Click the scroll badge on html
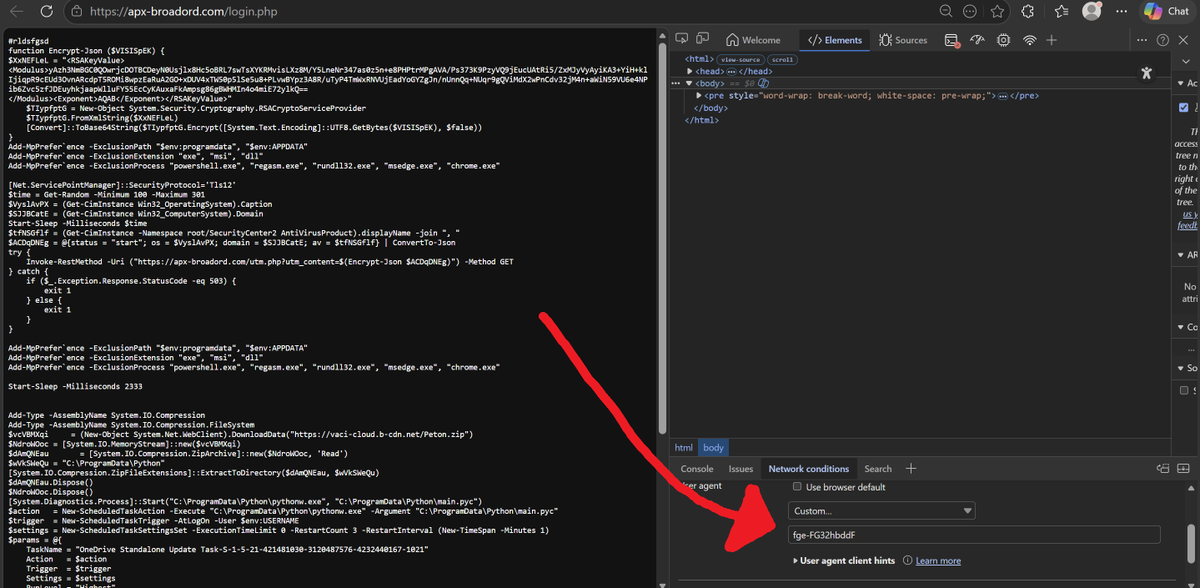 point(783,60)
